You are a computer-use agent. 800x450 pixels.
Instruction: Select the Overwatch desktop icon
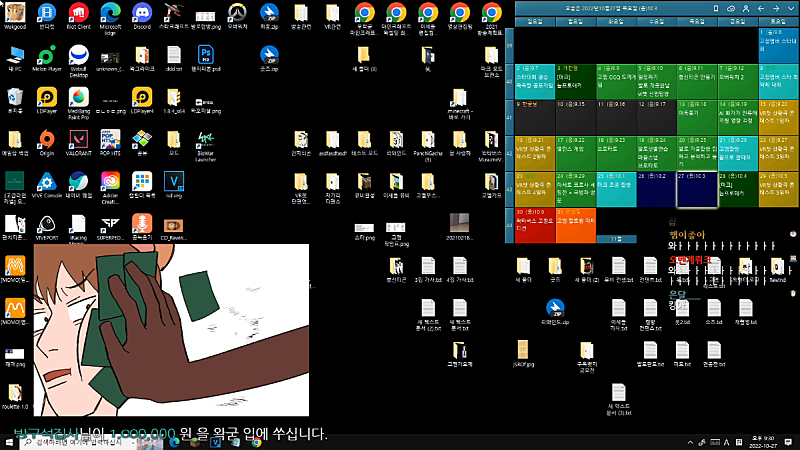(237, 13)
